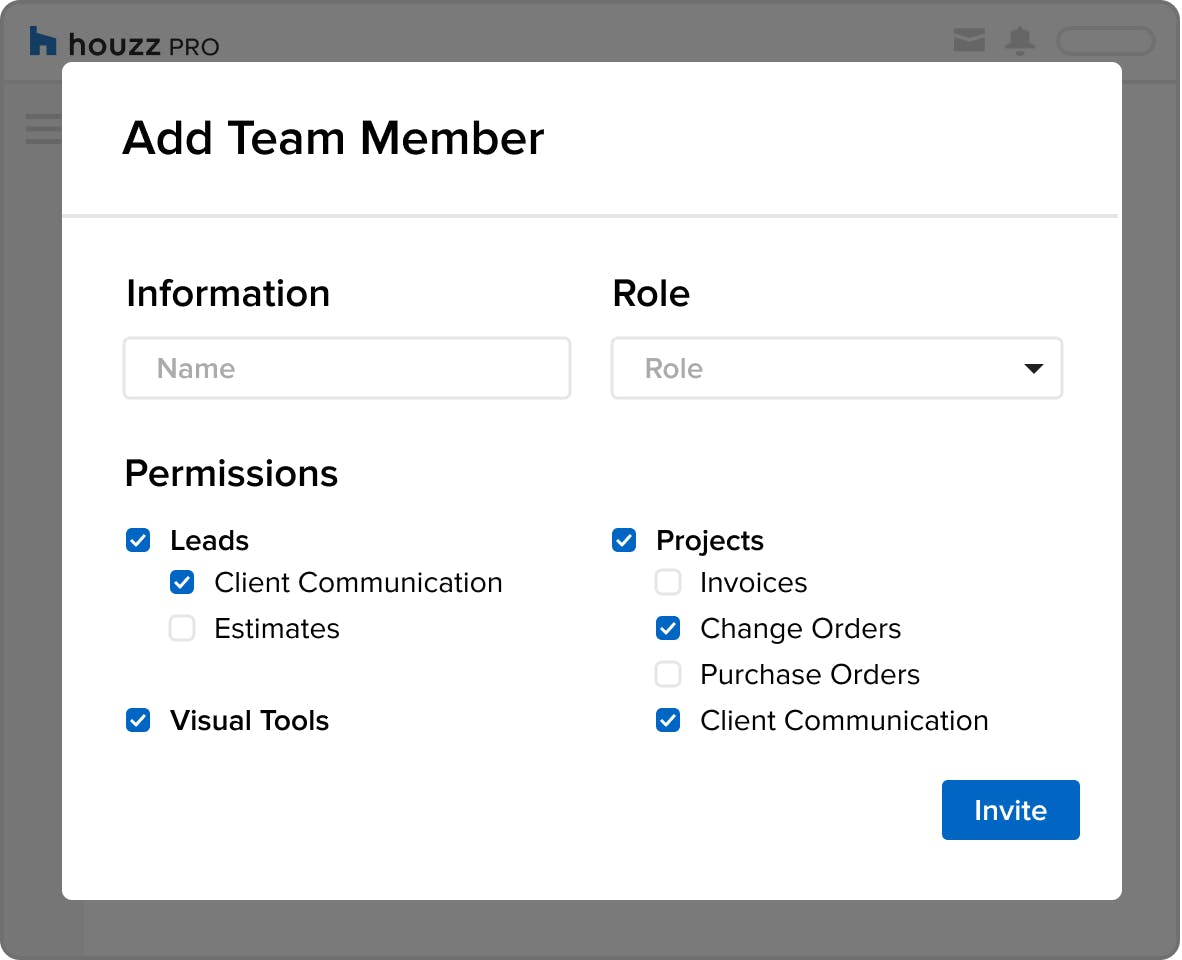The height and width of the screenshot is (960, 1182).
Task: Enable the Invoices permission
Action: (668, 582)
